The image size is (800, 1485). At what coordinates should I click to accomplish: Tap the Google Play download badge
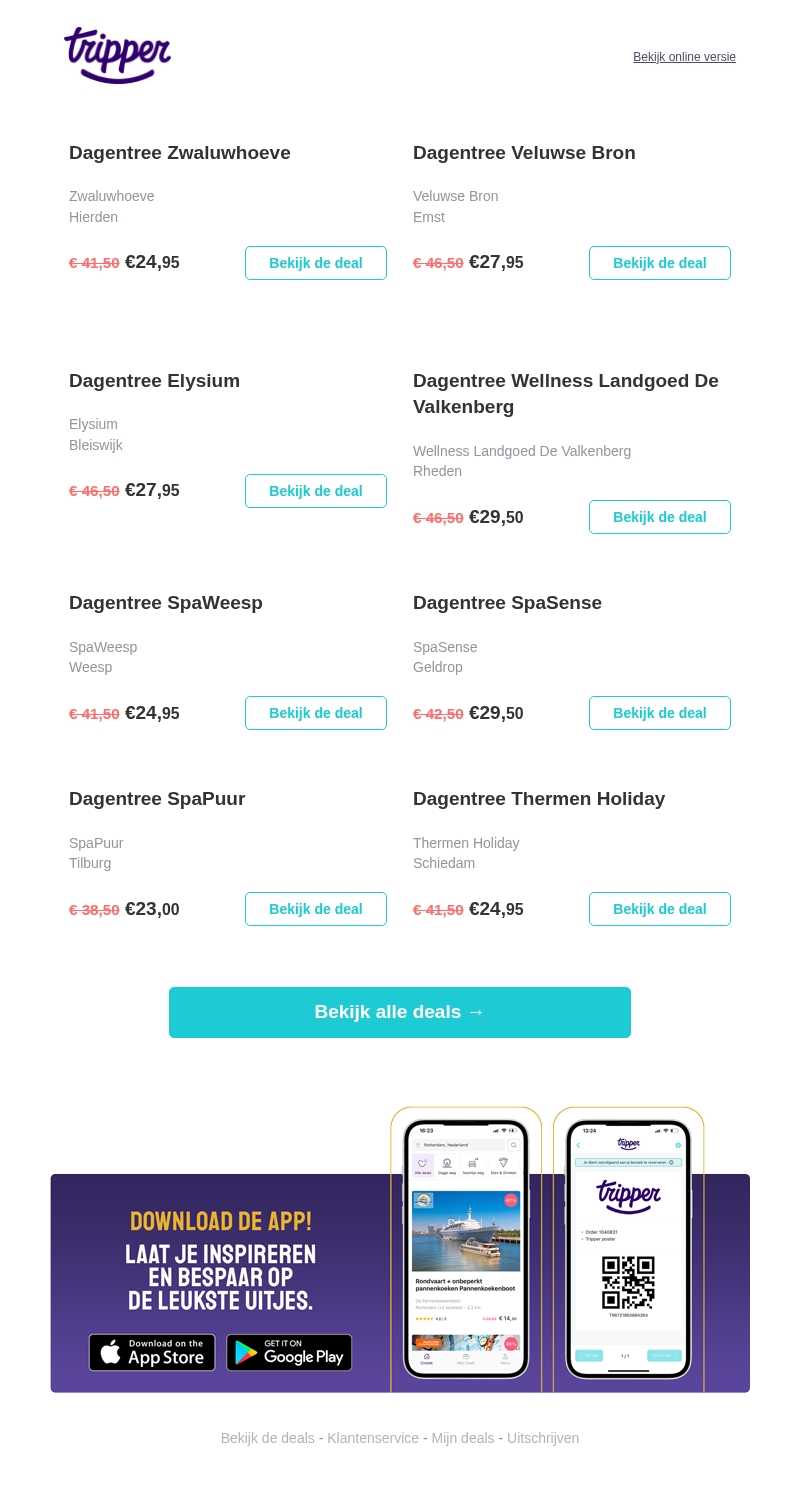pos(289,1352)
